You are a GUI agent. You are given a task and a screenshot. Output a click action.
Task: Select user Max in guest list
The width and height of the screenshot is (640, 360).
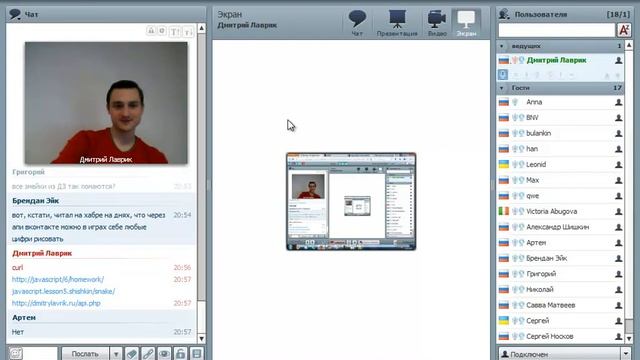pos(560,180)
